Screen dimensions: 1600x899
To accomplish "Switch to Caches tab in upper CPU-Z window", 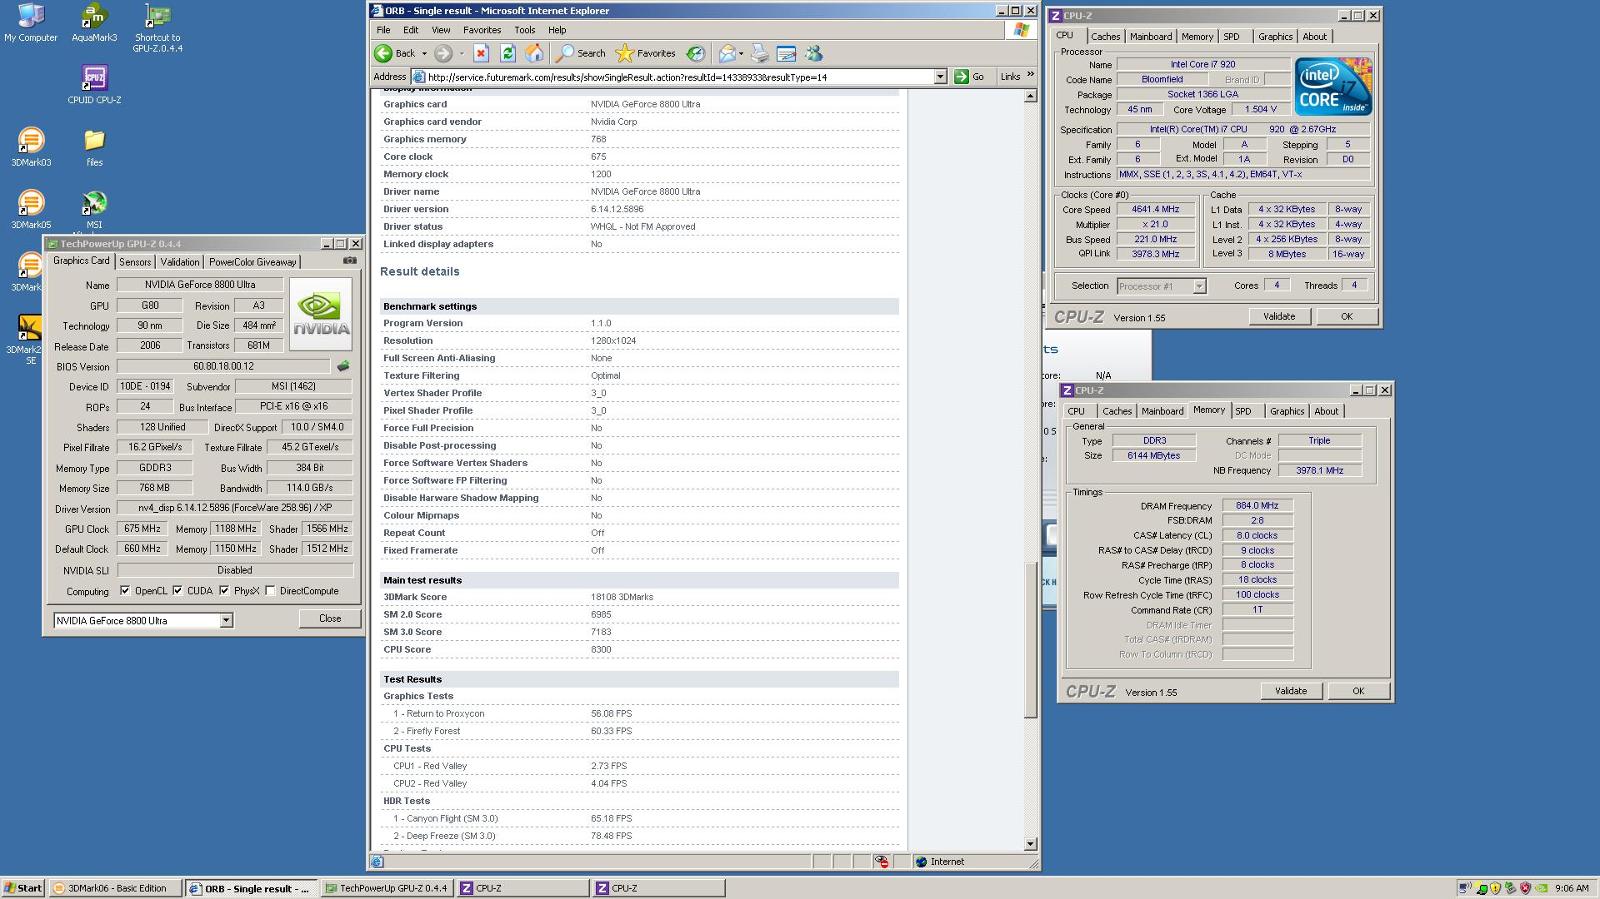I will pos(1105,36).
